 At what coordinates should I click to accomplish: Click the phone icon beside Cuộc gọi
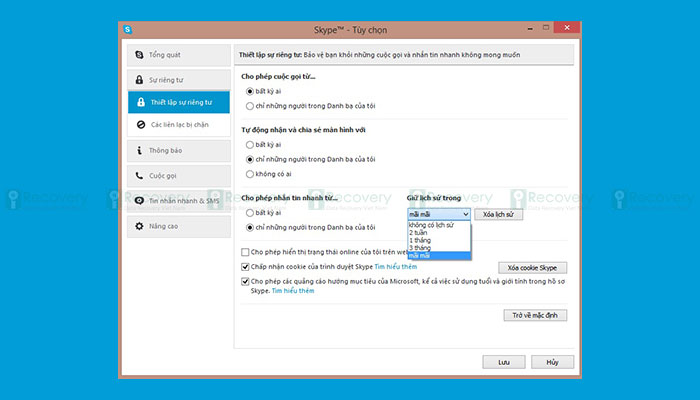point(139,175)
